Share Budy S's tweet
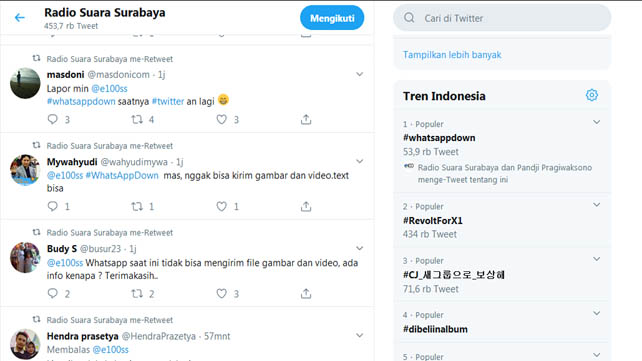642x361 pixels. [306, 293]
